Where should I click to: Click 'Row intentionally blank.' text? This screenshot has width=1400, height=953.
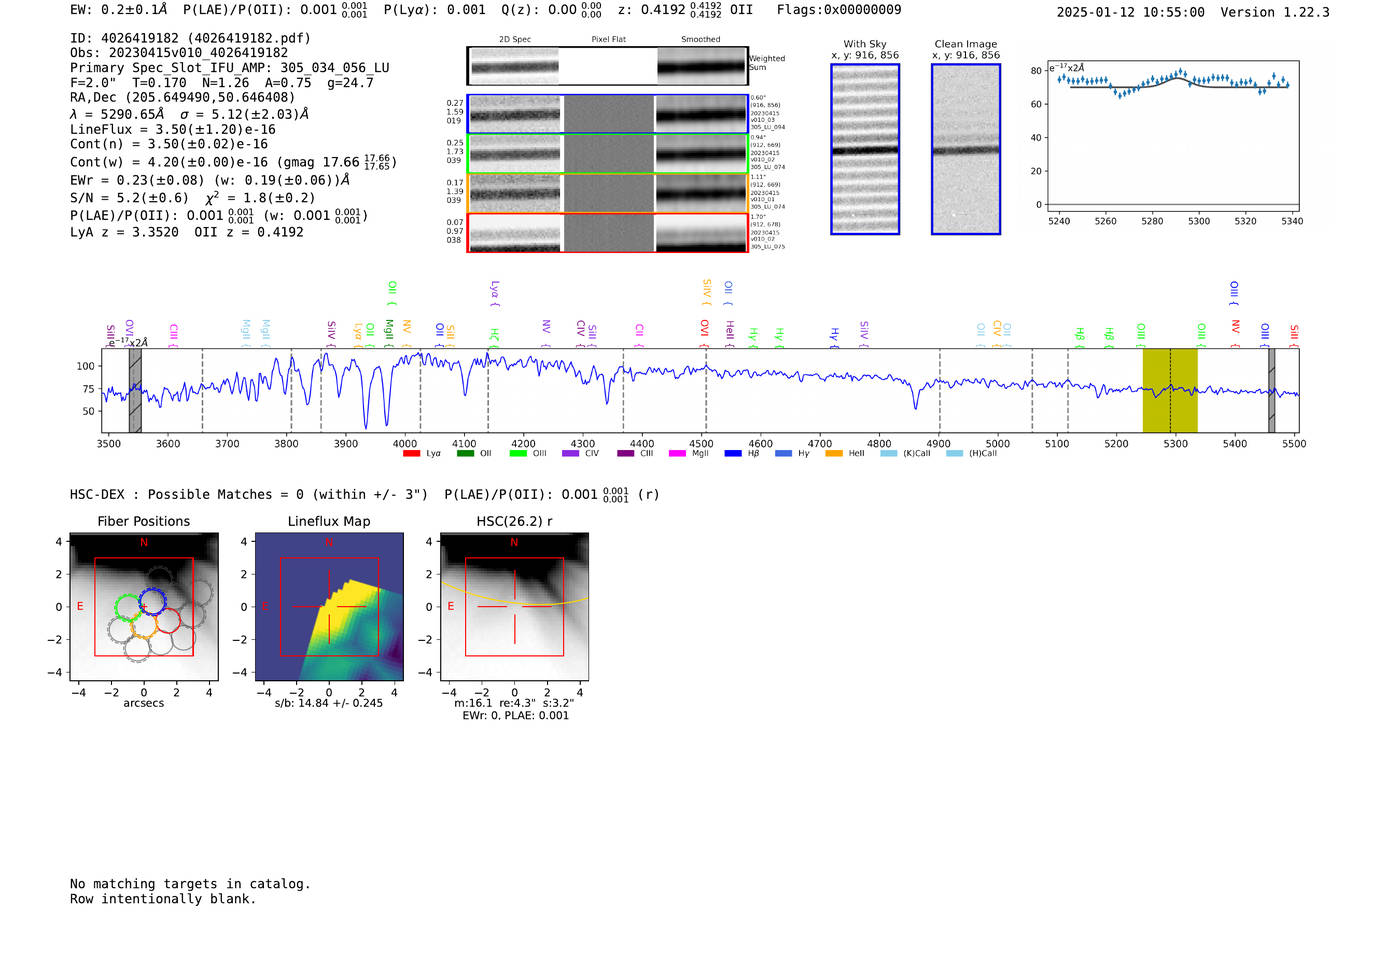pyautogui.click(x=163, y=899)
